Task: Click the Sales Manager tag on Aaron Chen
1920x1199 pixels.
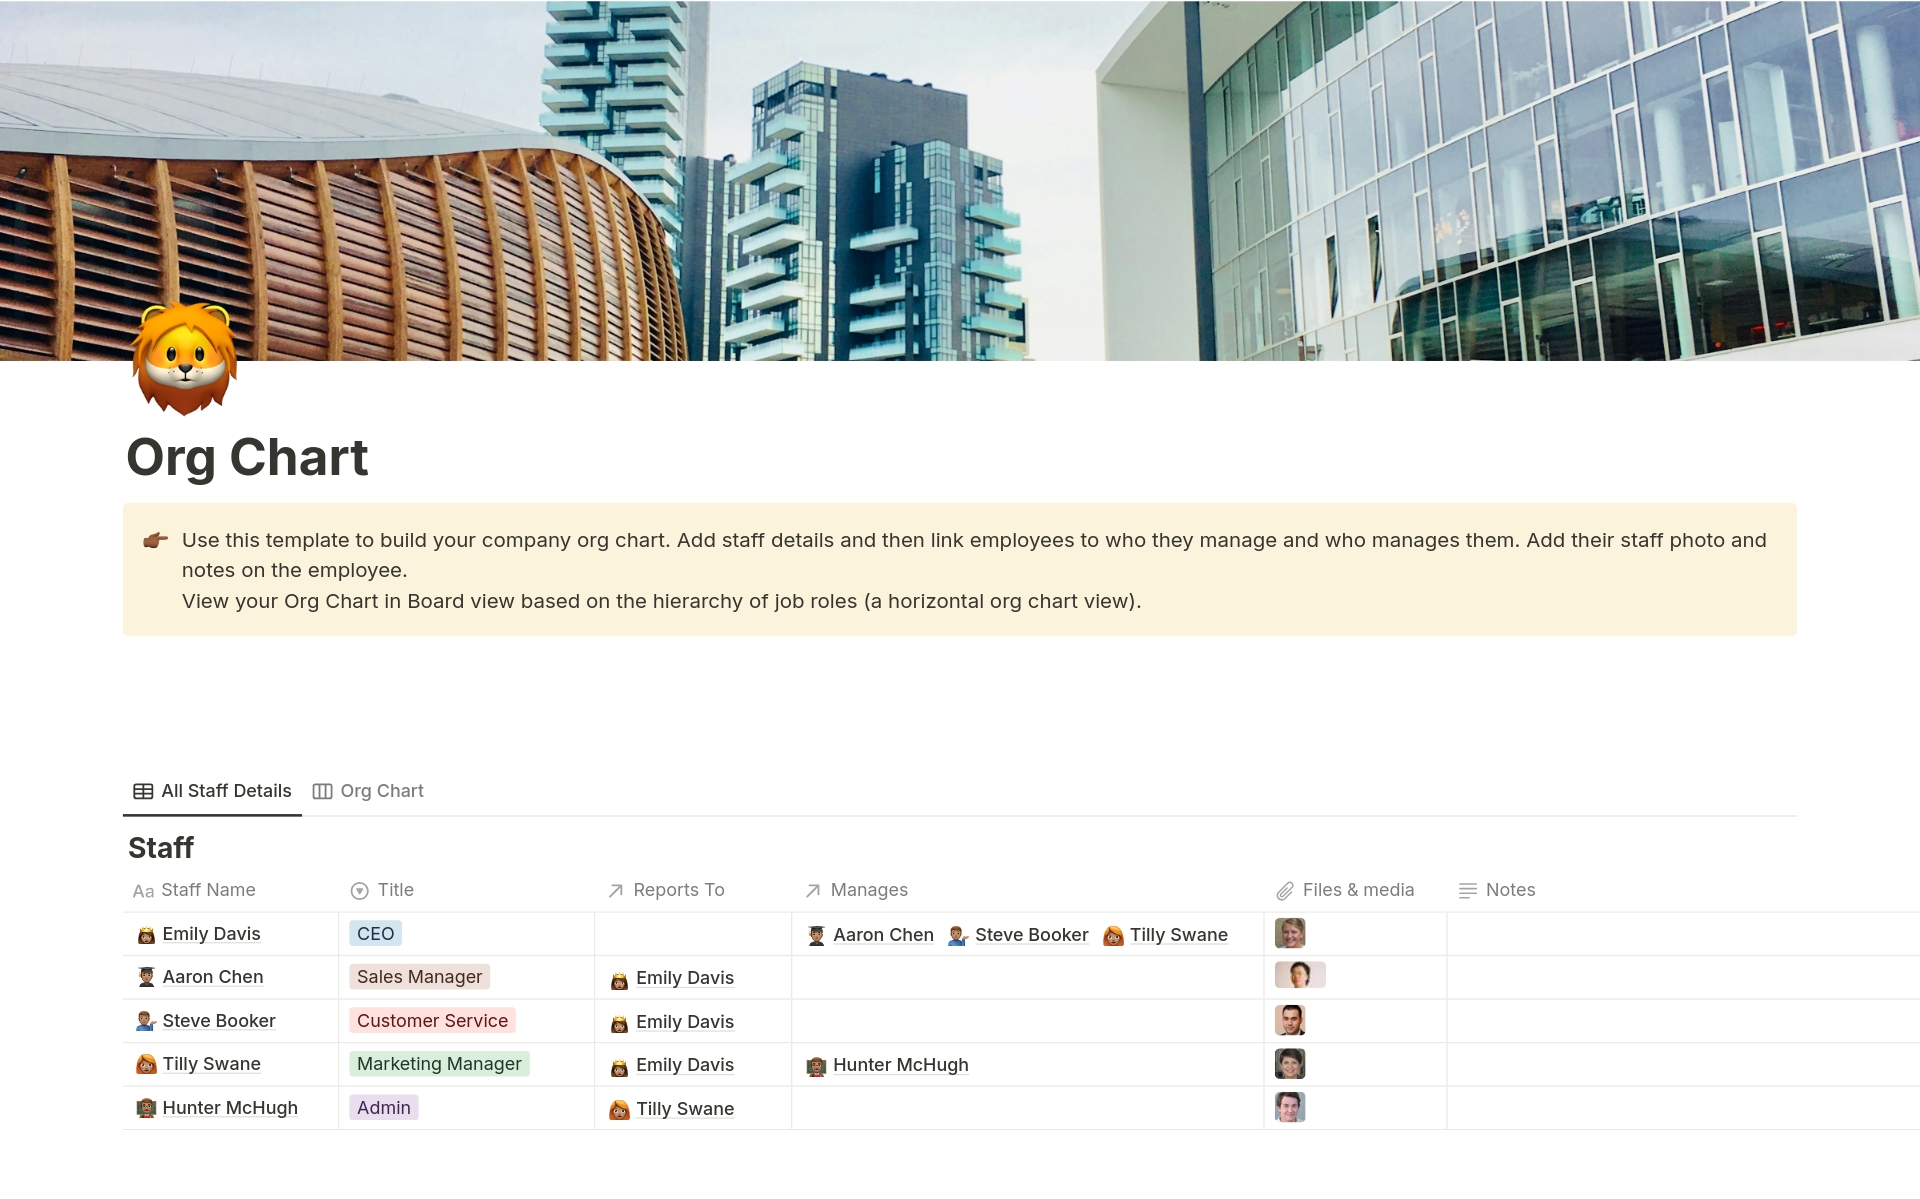Action: [417, 975]
